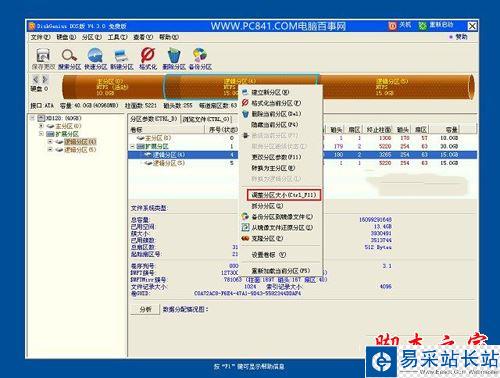Open the 查看 View menu
The width and height of the screenshot is (500, 378).
coord(143,37)
